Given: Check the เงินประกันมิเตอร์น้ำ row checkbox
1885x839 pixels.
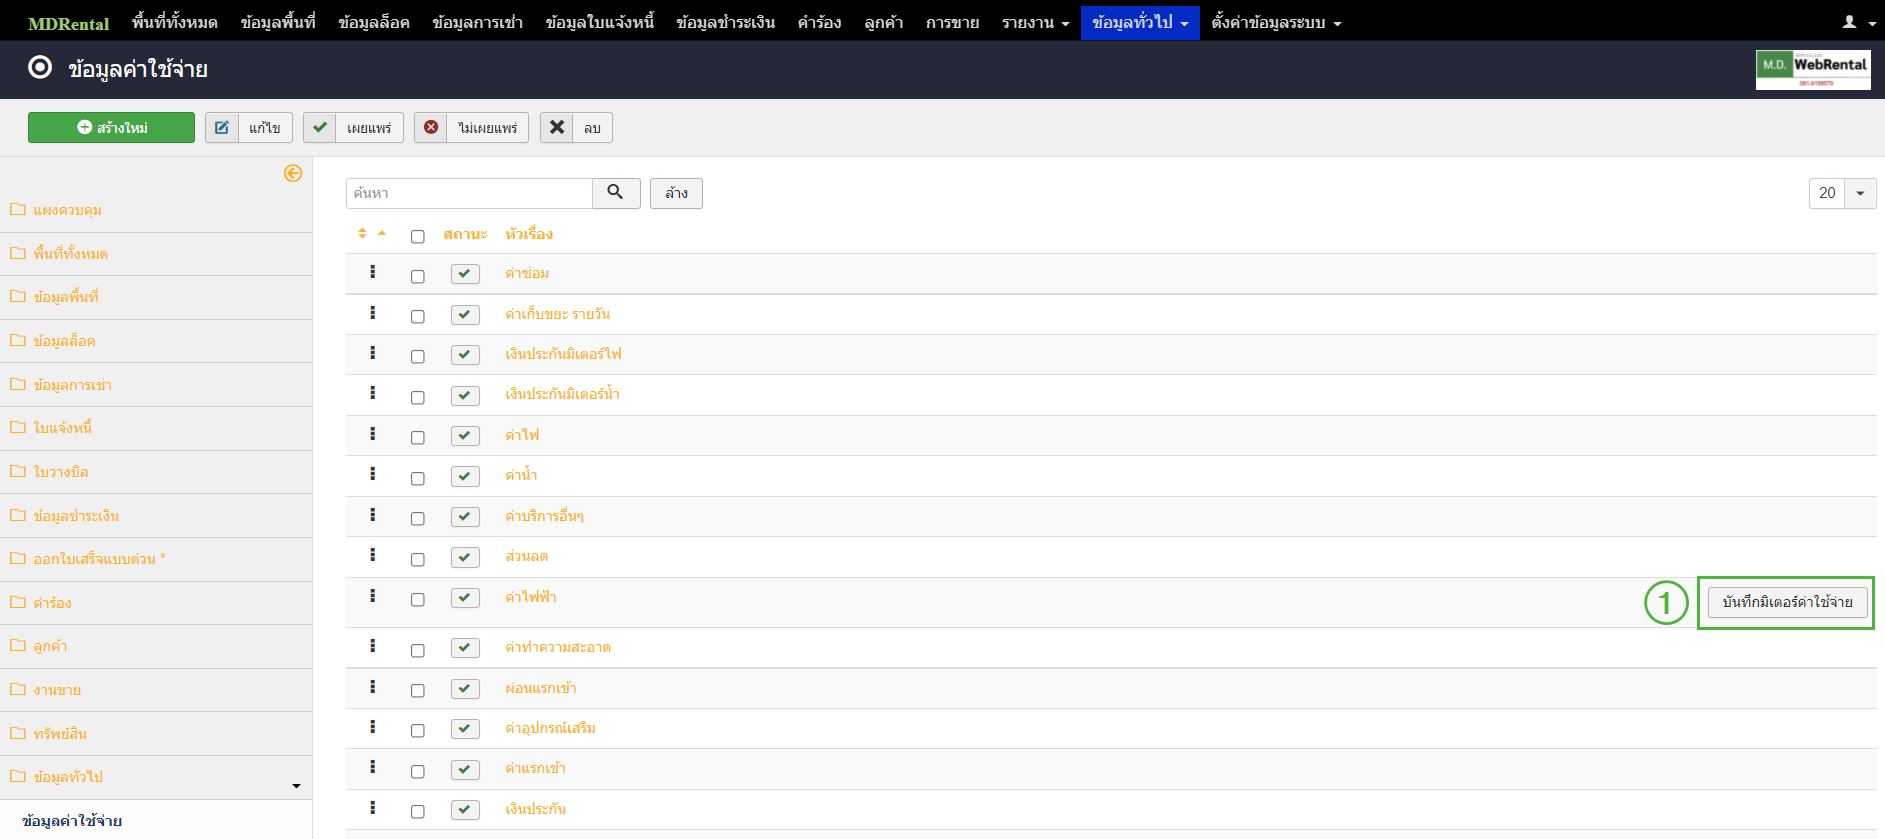Looking at the screenshot, I should point(418,398).
